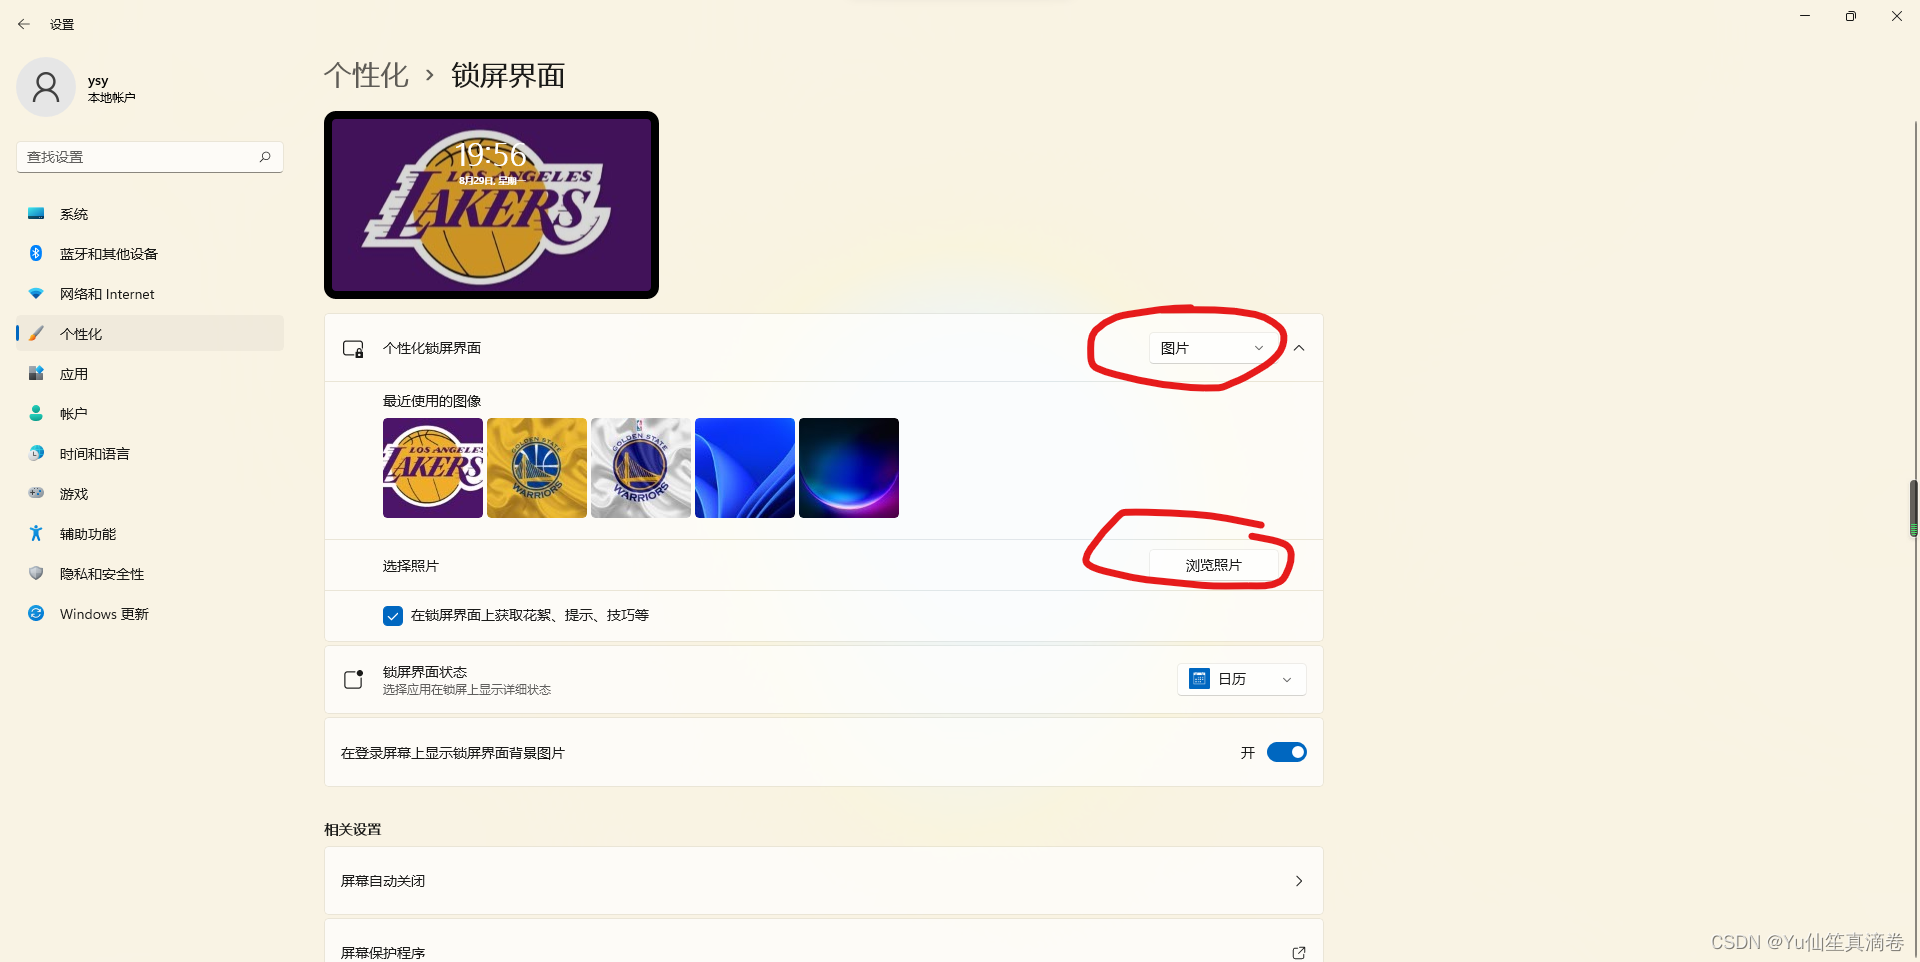
Task: Open the 系统 settings section
Action: (x=150, y=214)
